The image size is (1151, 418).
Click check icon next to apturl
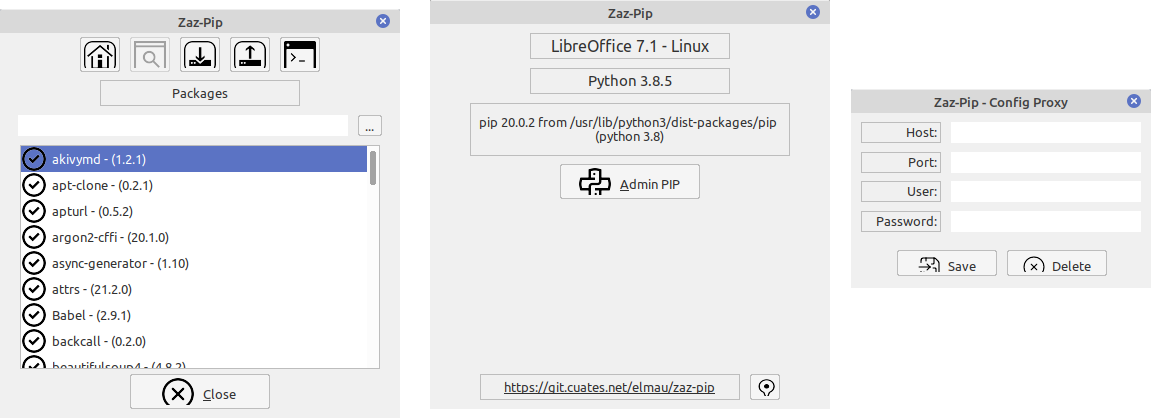(34, 211)
